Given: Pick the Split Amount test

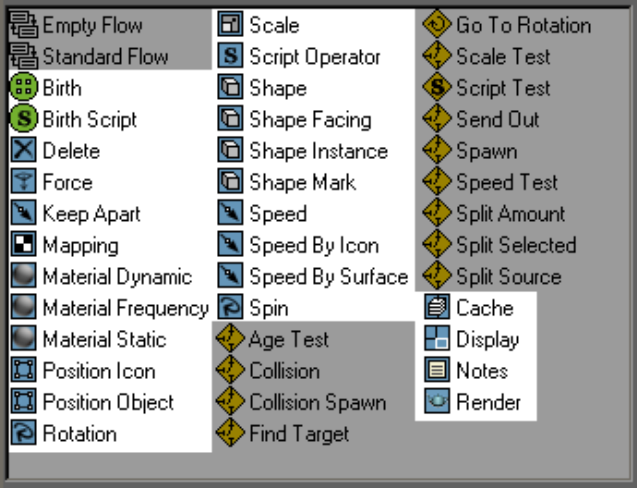Looking at the screenshot, I should pyautogui.click(x=510, y=214).
